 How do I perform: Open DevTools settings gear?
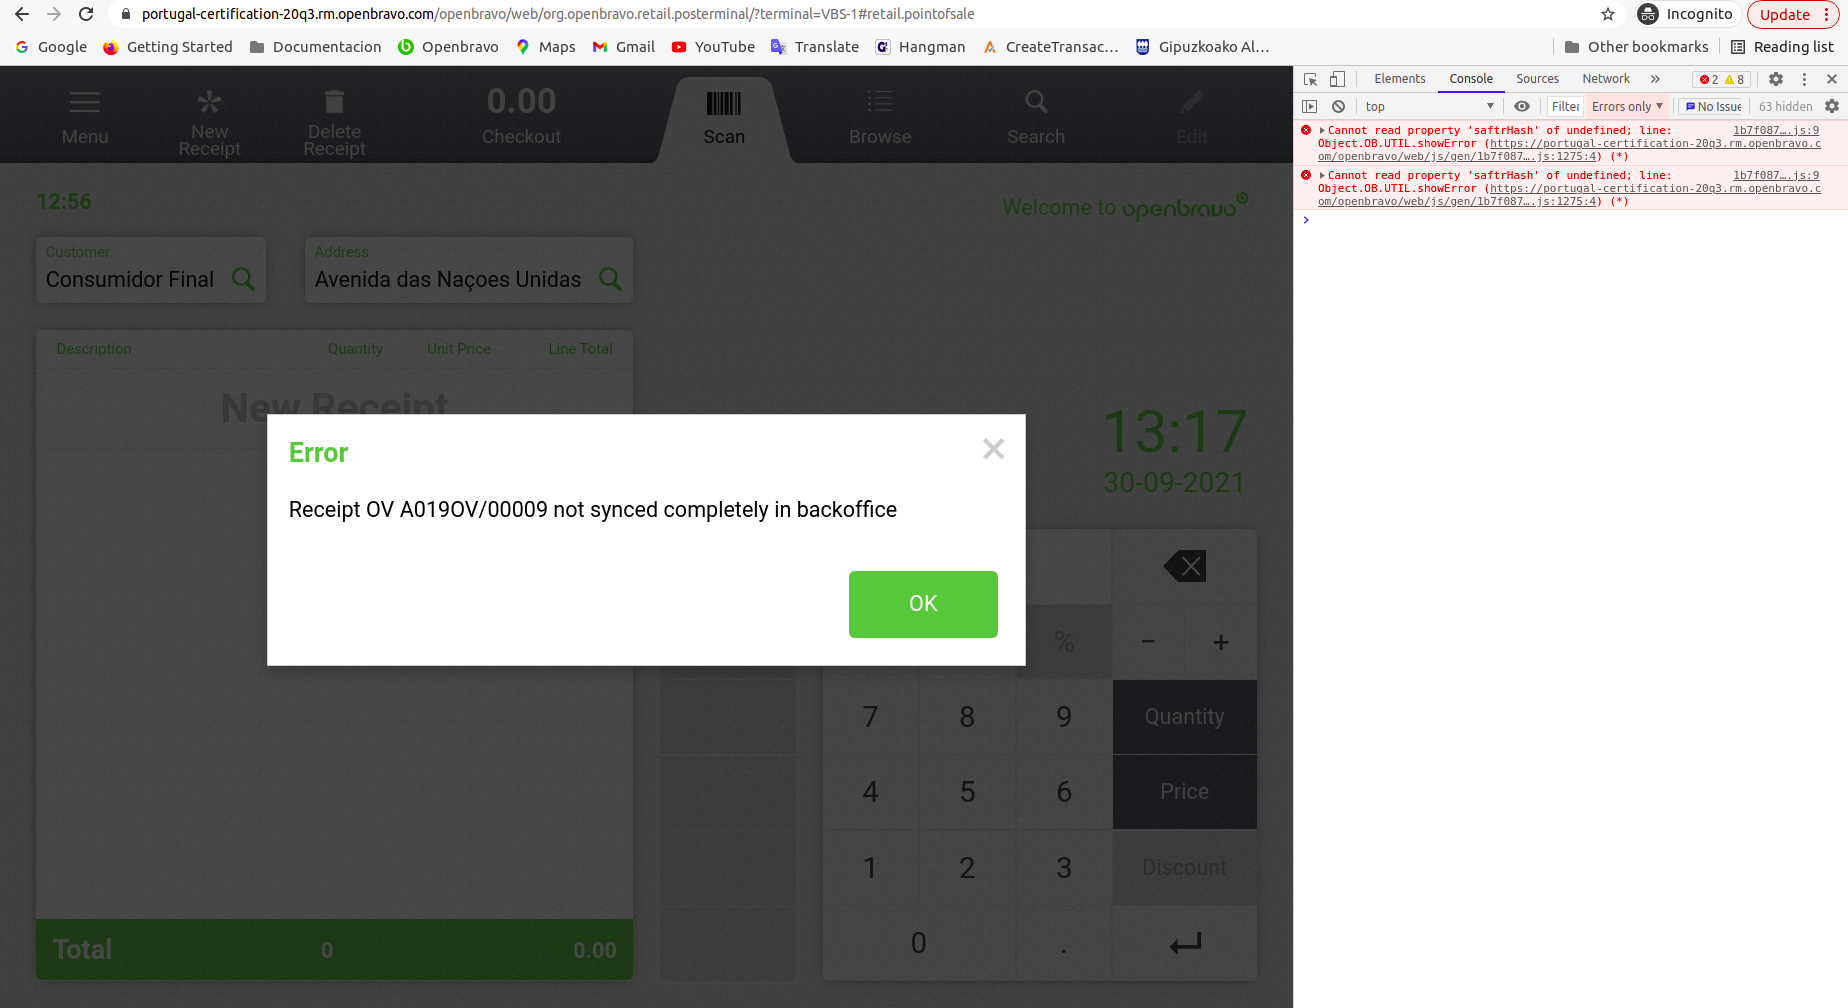[1776, 79]
